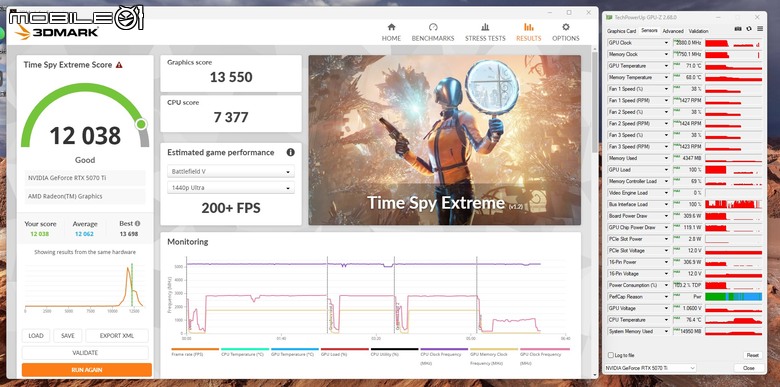Click the Bus Interface Load history graph

tap(733, 204)
